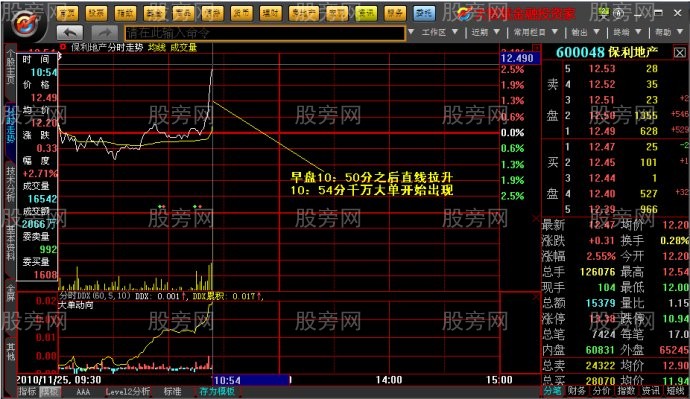
Task: Close the 600048 保利地产 quote panel
Action: (x=679, y=53)
